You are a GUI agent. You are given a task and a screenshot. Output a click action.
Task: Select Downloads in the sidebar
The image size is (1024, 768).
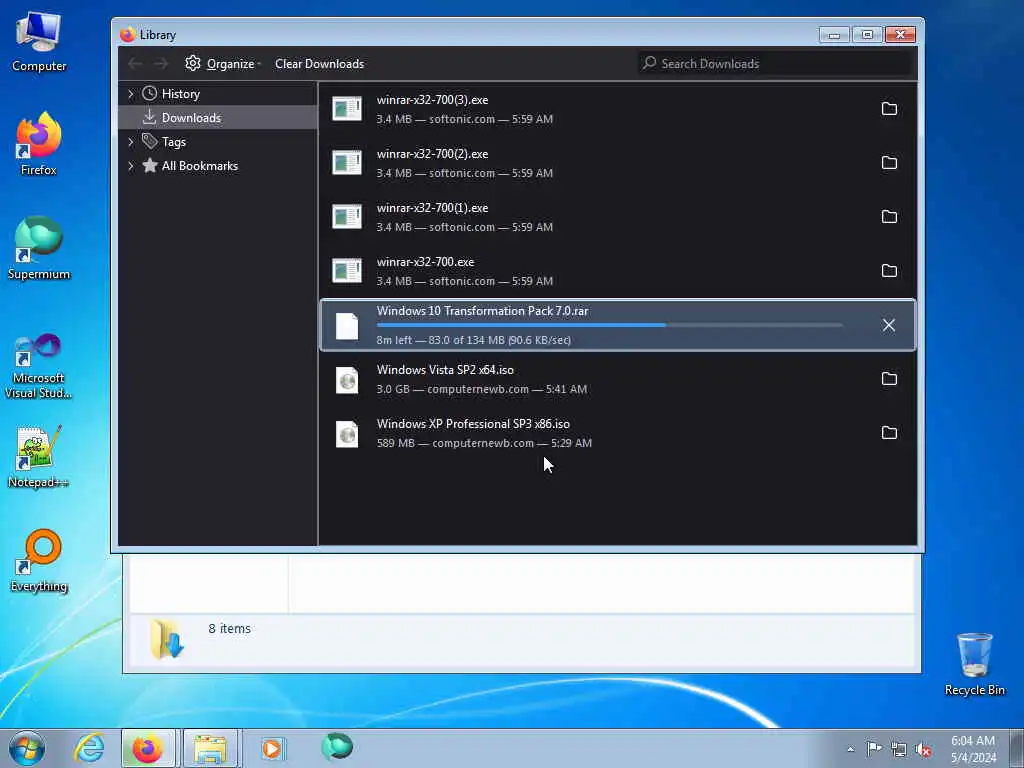click(191, 118)
